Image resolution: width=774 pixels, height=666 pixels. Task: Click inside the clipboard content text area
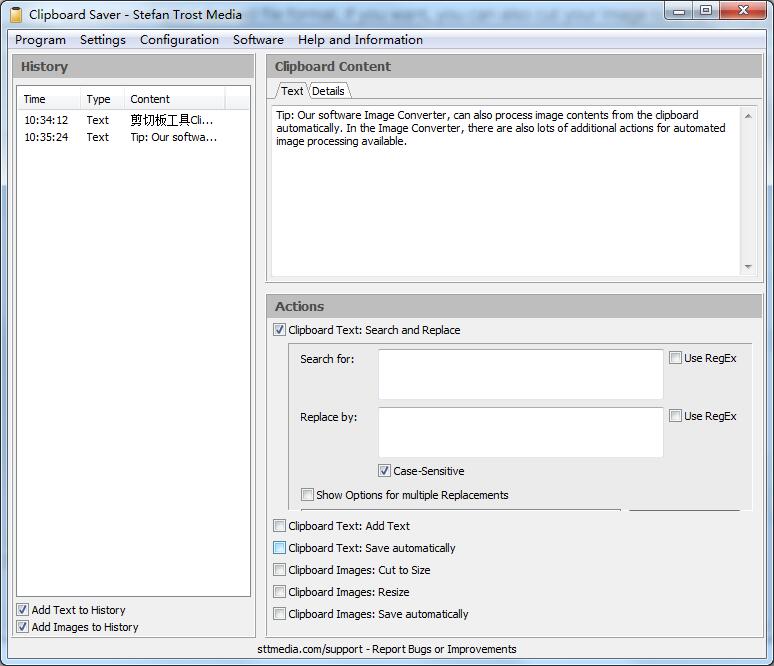click(506, 191)
